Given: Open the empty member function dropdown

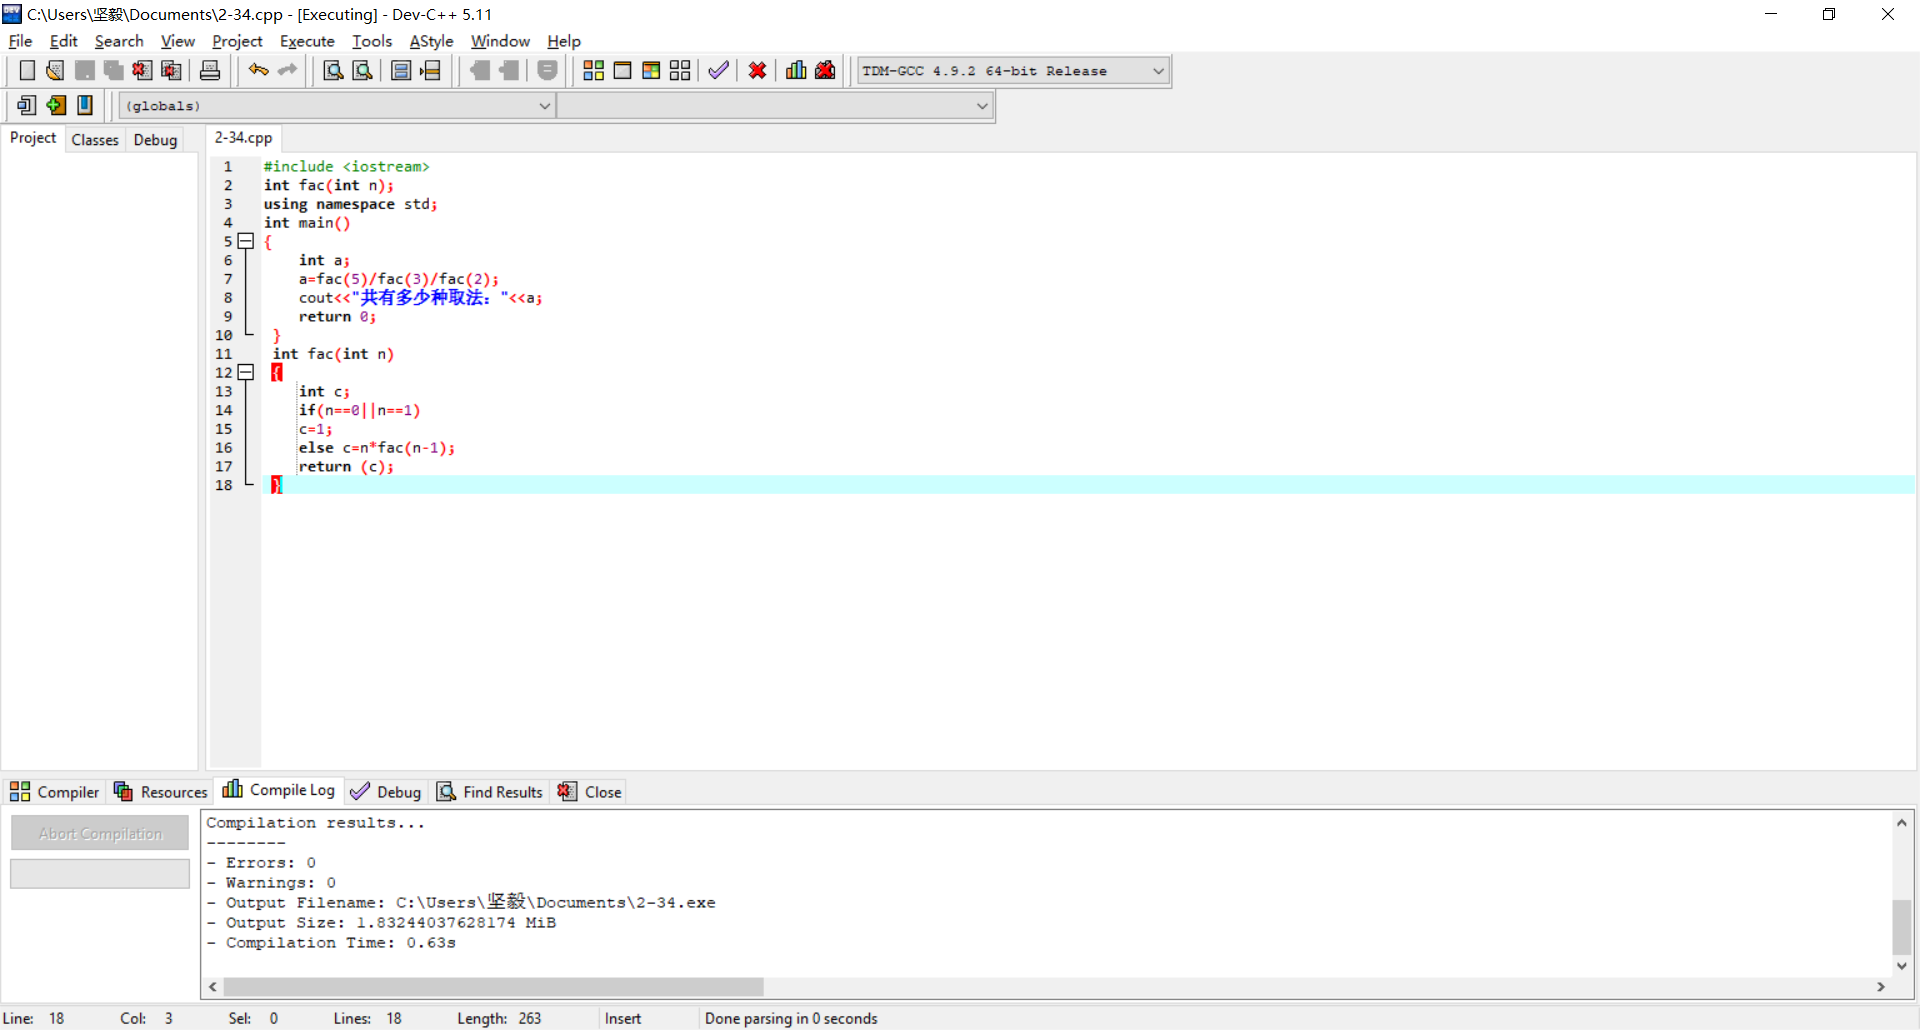Looking at the screenshot, I should (x=982, y=106).
